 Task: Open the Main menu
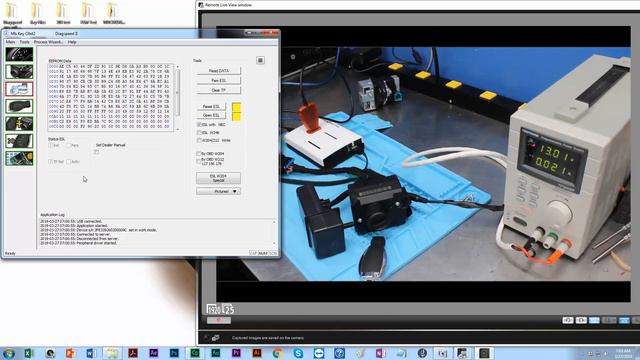(x=11, y=42)
